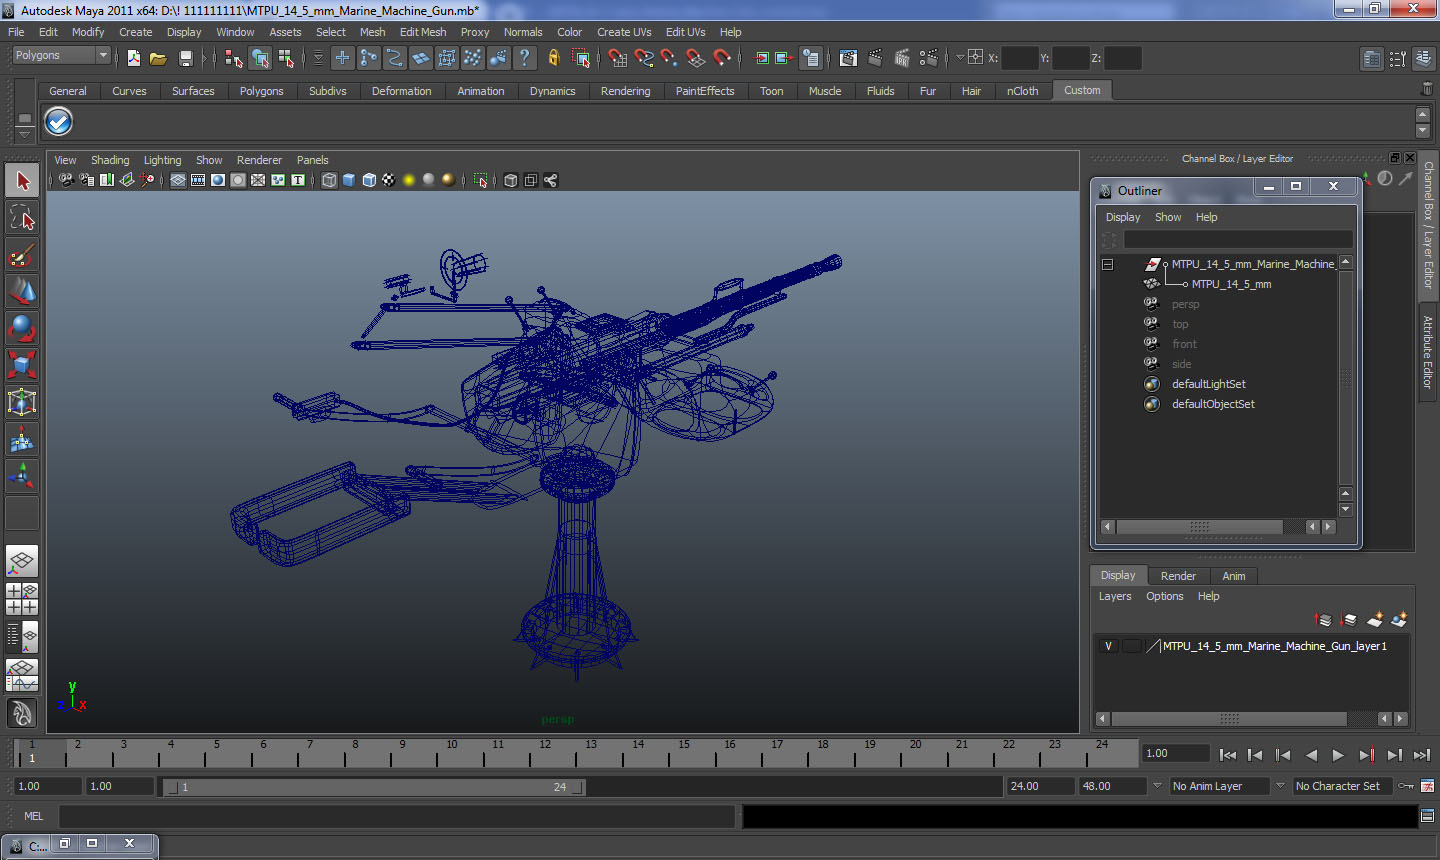Click the checkmark shelf button

[x=59, y=122]
